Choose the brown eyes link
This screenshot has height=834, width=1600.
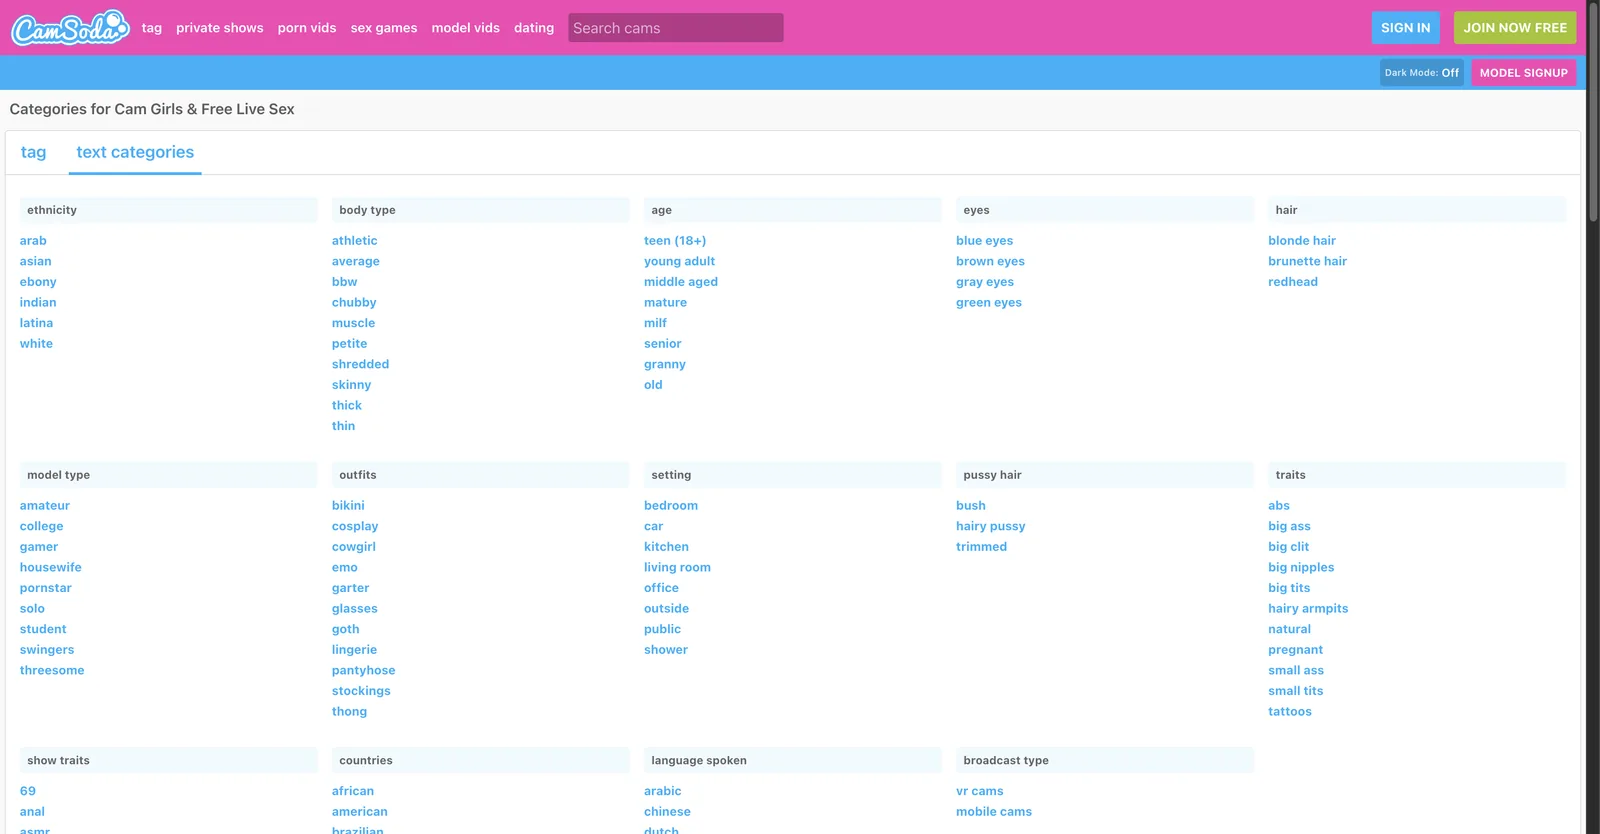pyautogui.click(x=990, y=261)
